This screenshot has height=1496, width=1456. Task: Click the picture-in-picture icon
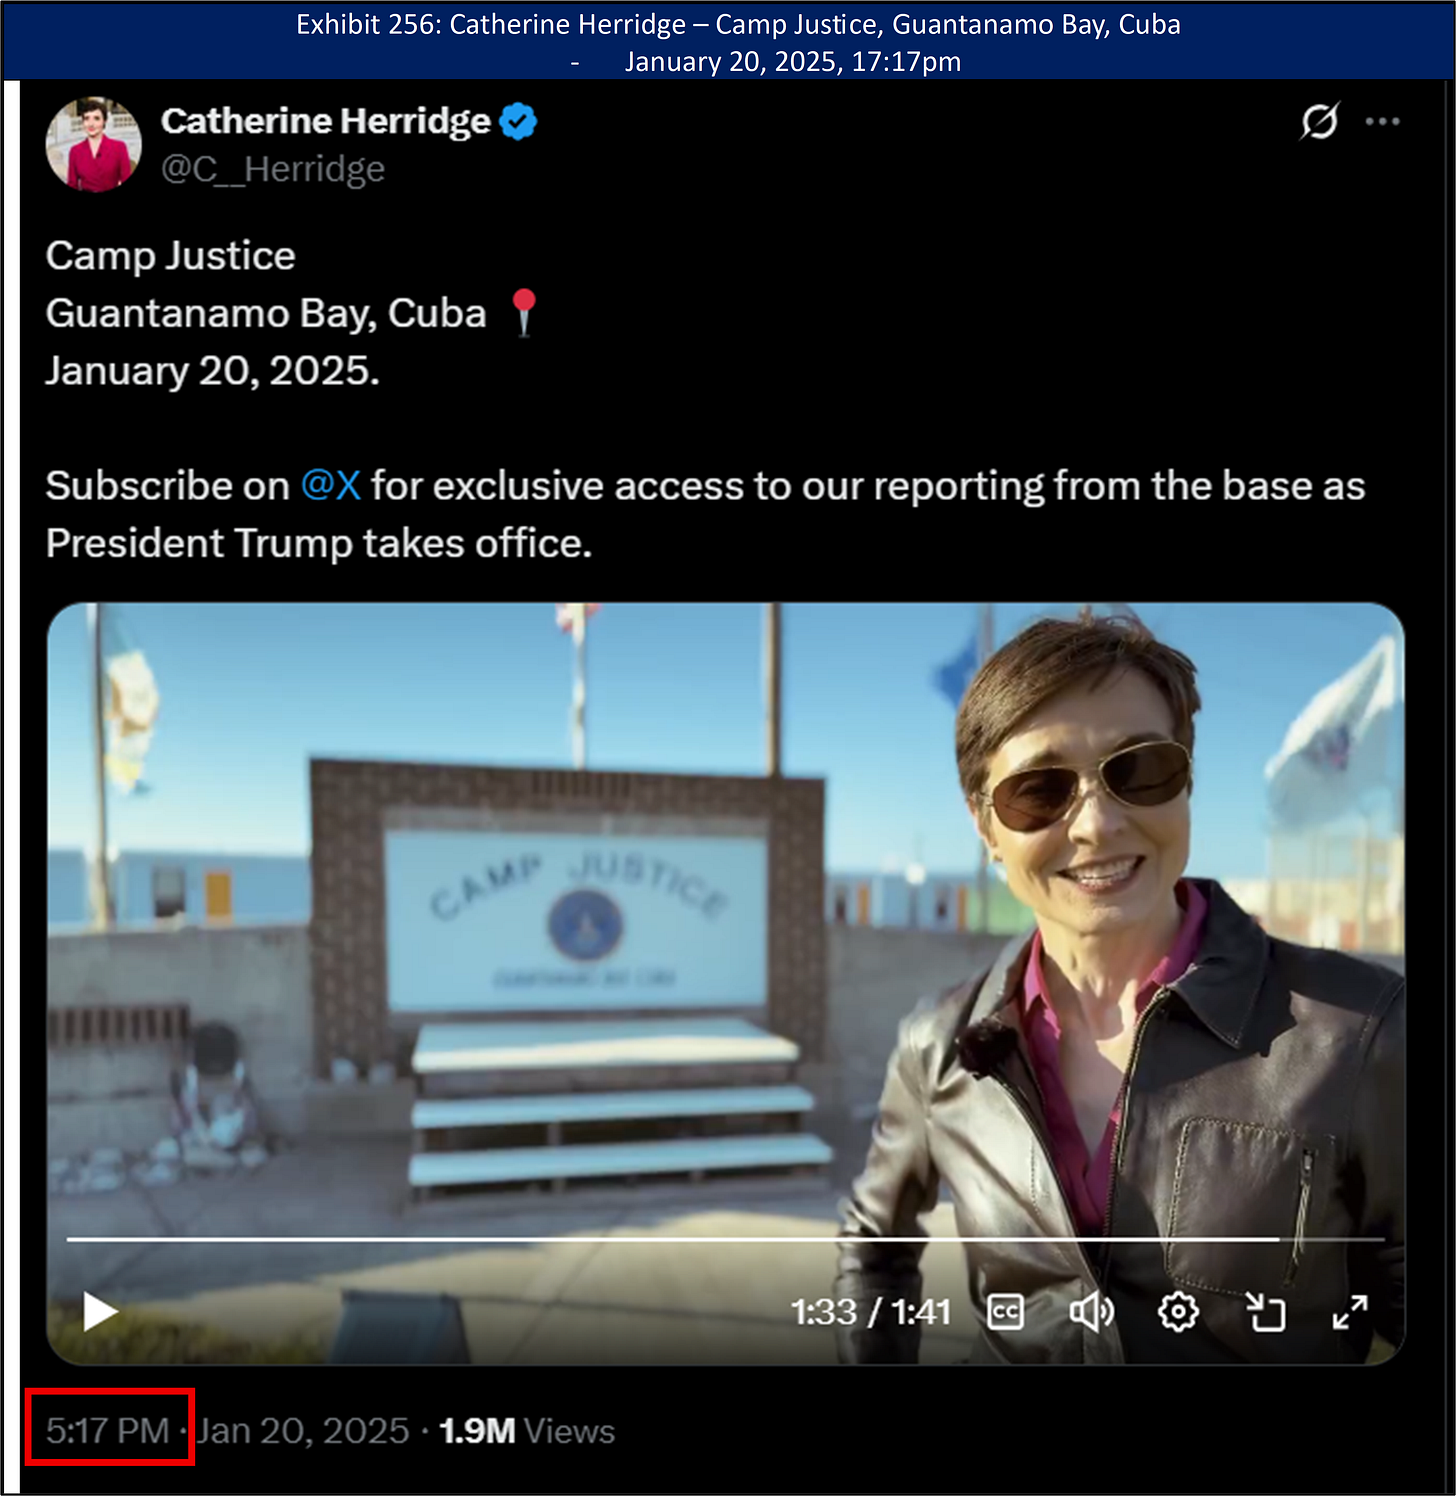tap(1265, 1312)
